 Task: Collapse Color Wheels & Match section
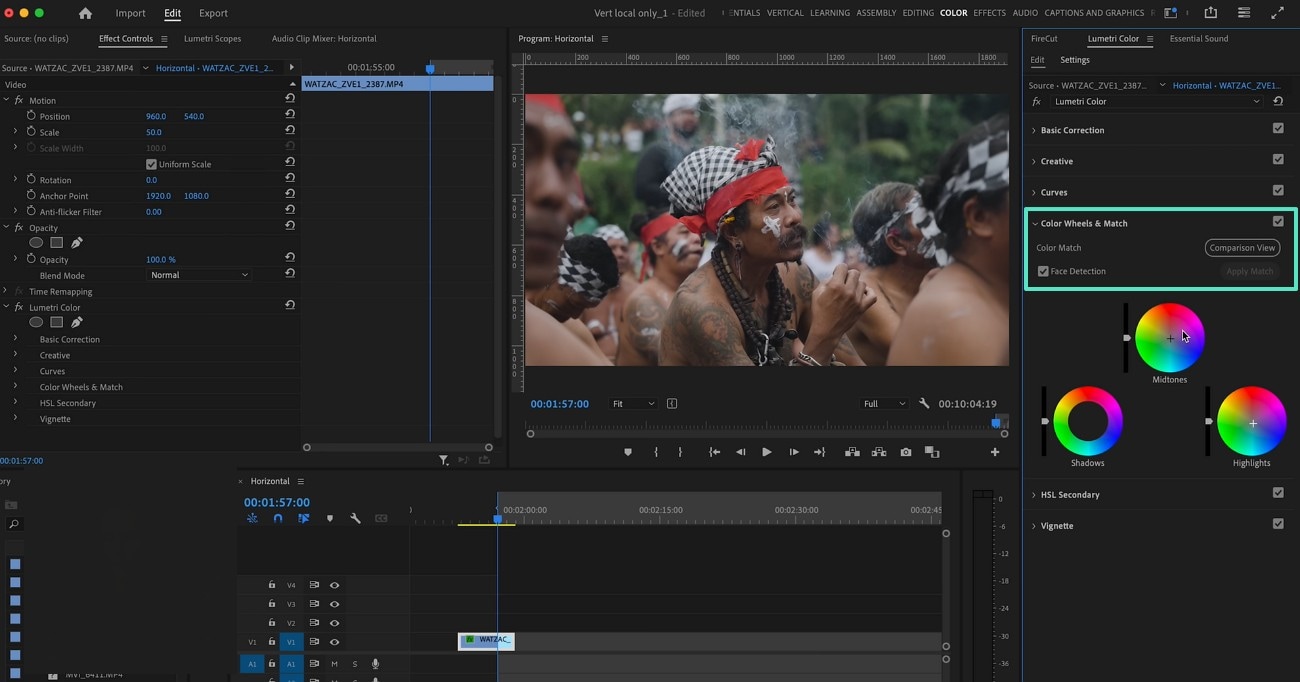tap(1034, 223)
